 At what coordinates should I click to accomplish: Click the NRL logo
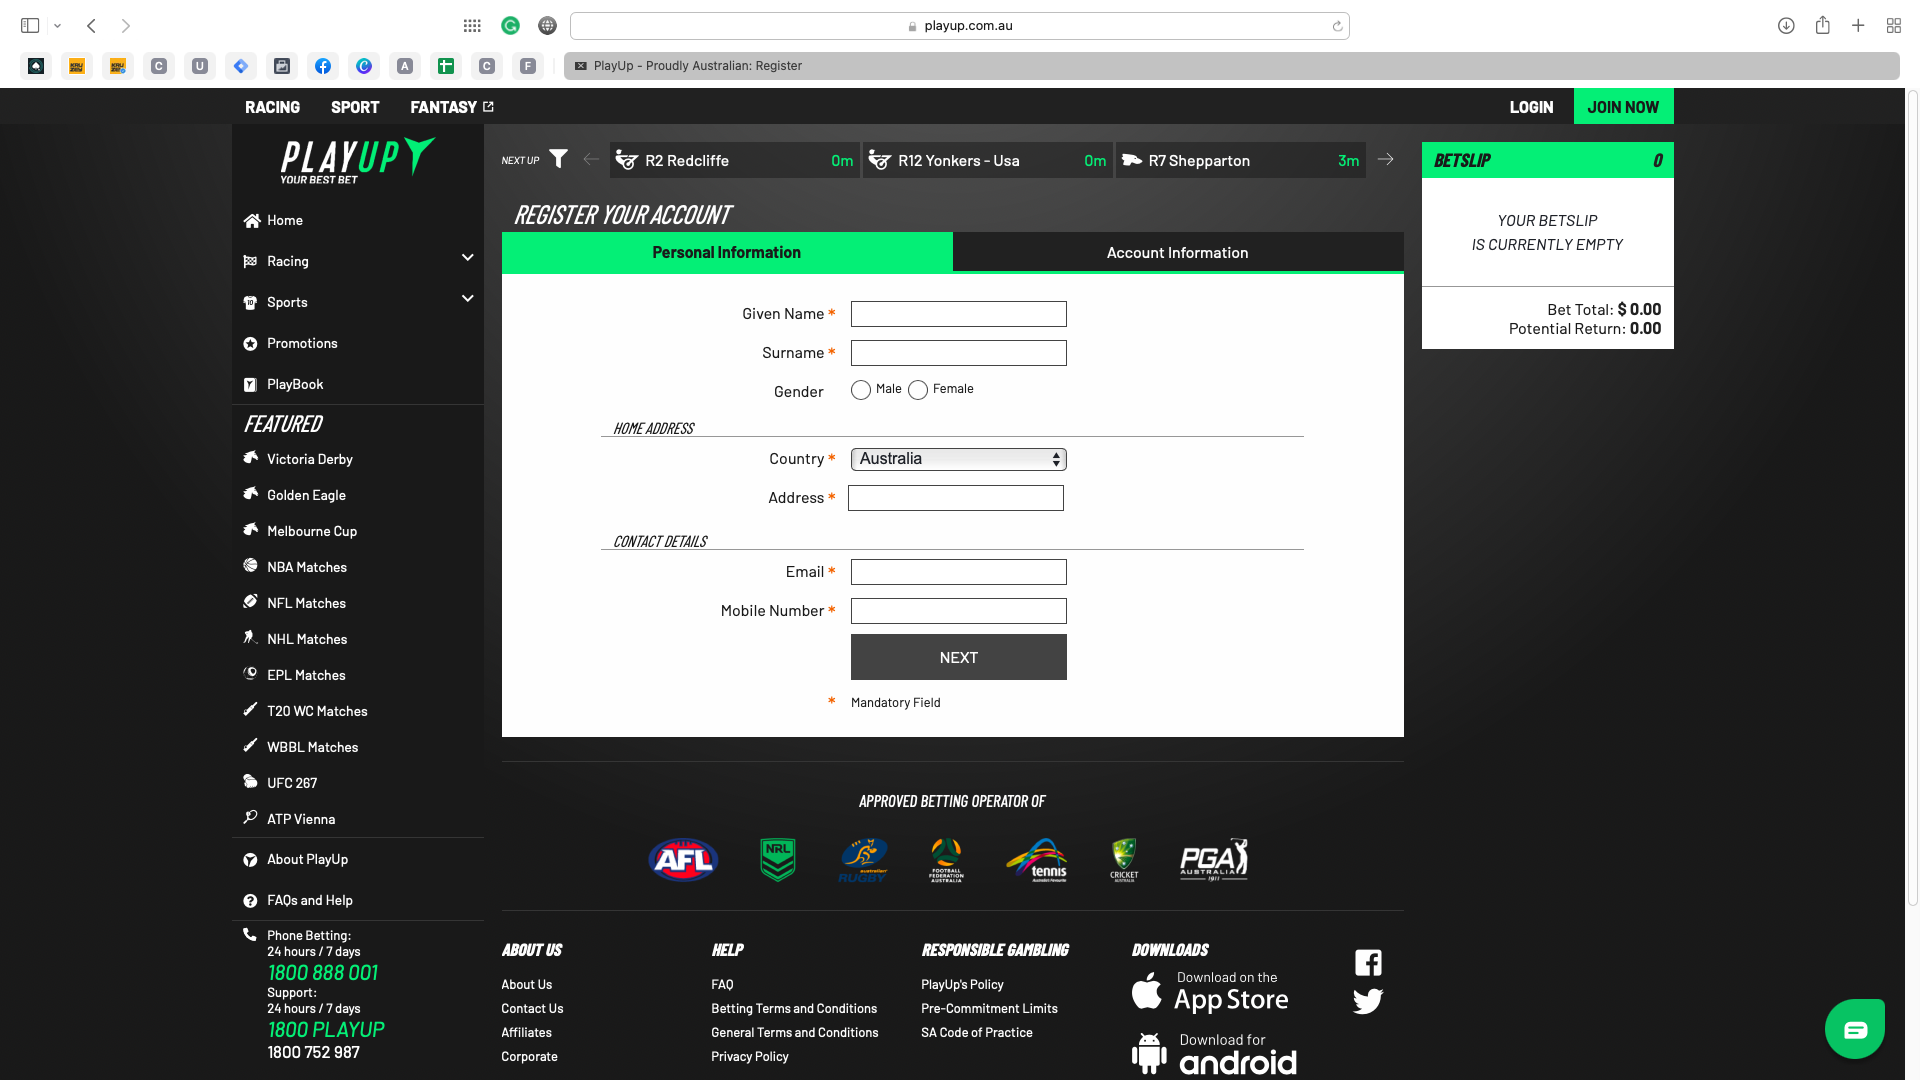click(777, 860)
